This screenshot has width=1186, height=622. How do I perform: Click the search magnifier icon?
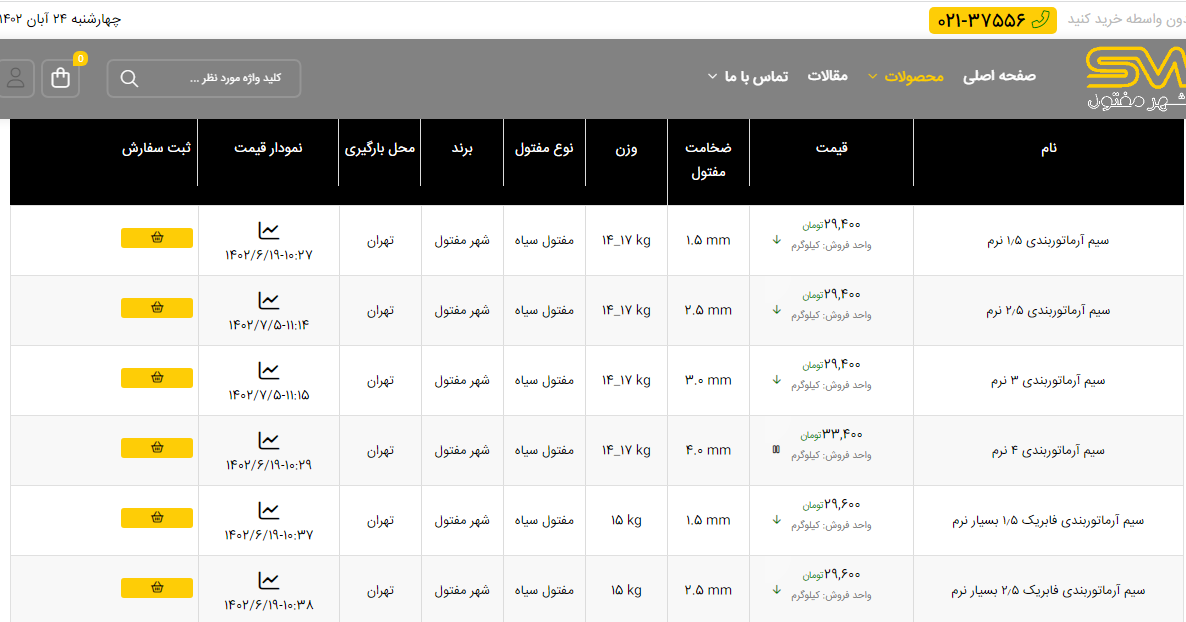point(129,78)
